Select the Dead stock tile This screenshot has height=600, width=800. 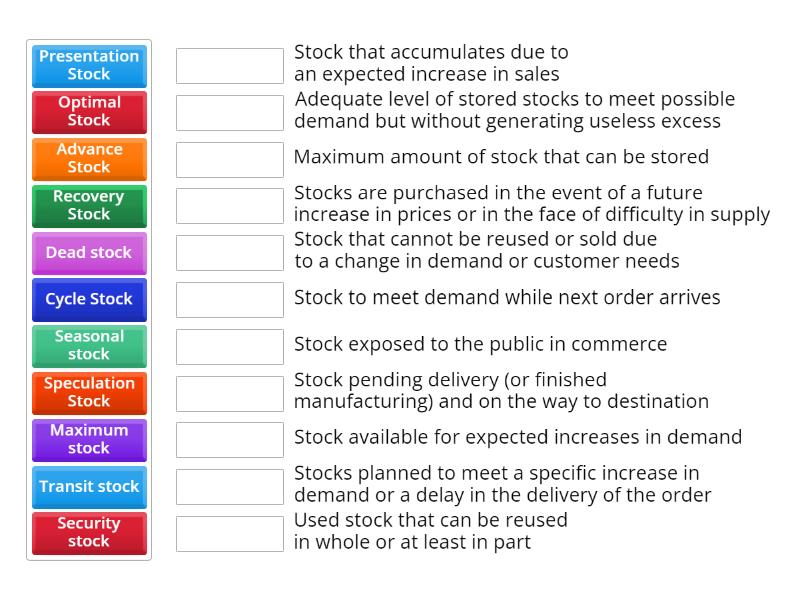click(89, 252)
